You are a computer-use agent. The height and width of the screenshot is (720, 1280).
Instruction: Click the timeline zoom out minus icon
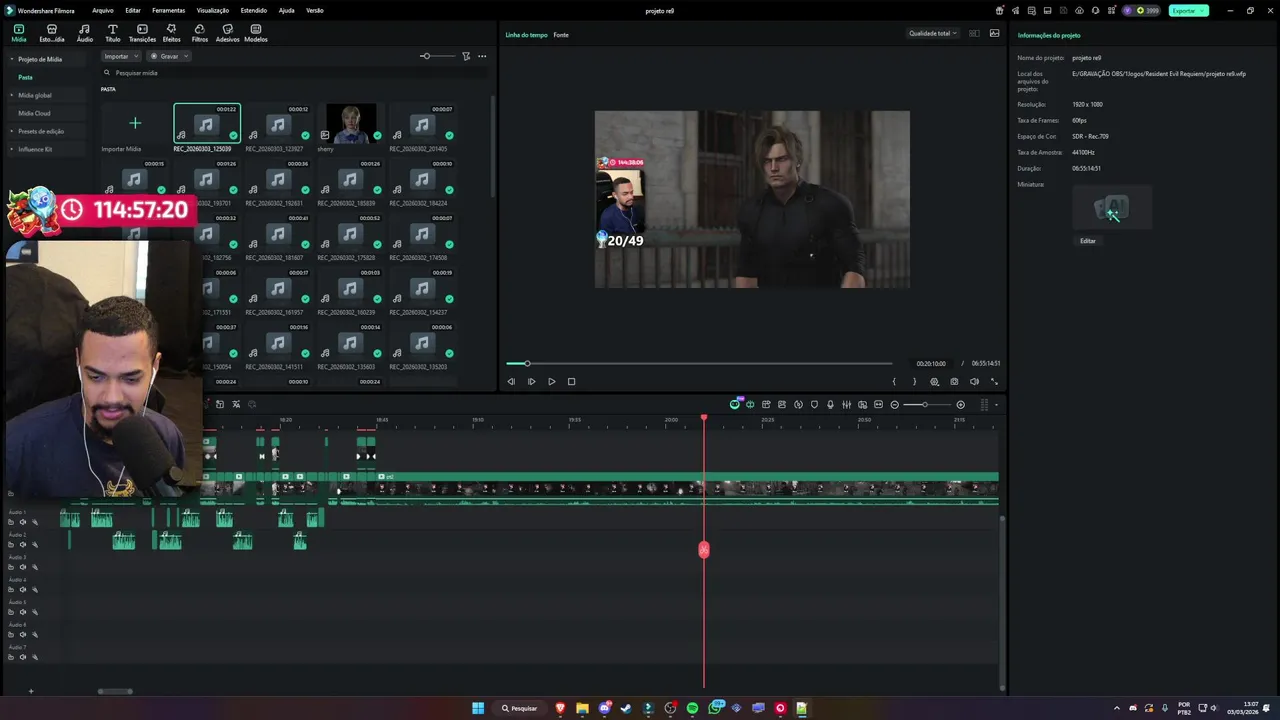(894, 404)
